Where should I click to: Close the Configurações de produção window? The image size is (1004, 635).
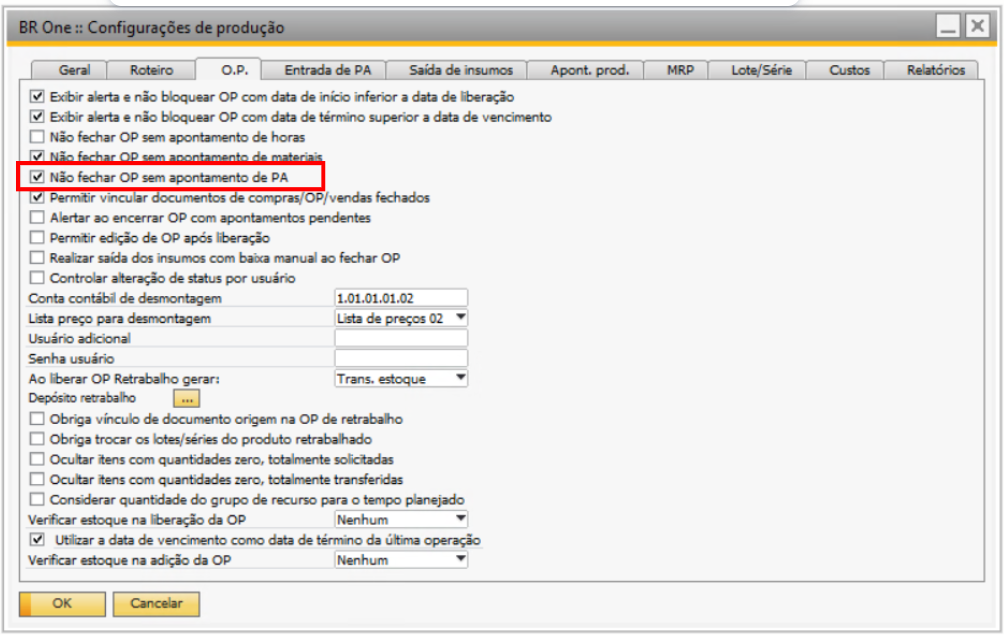click(976, 27)
